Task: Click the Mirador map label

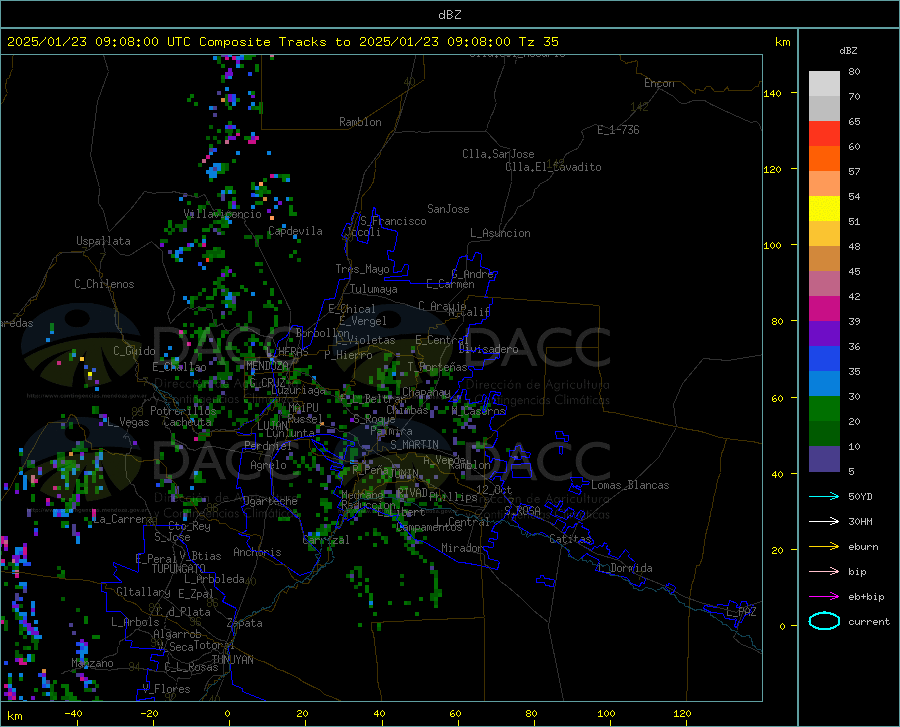Action: click(x=462, y=548)
